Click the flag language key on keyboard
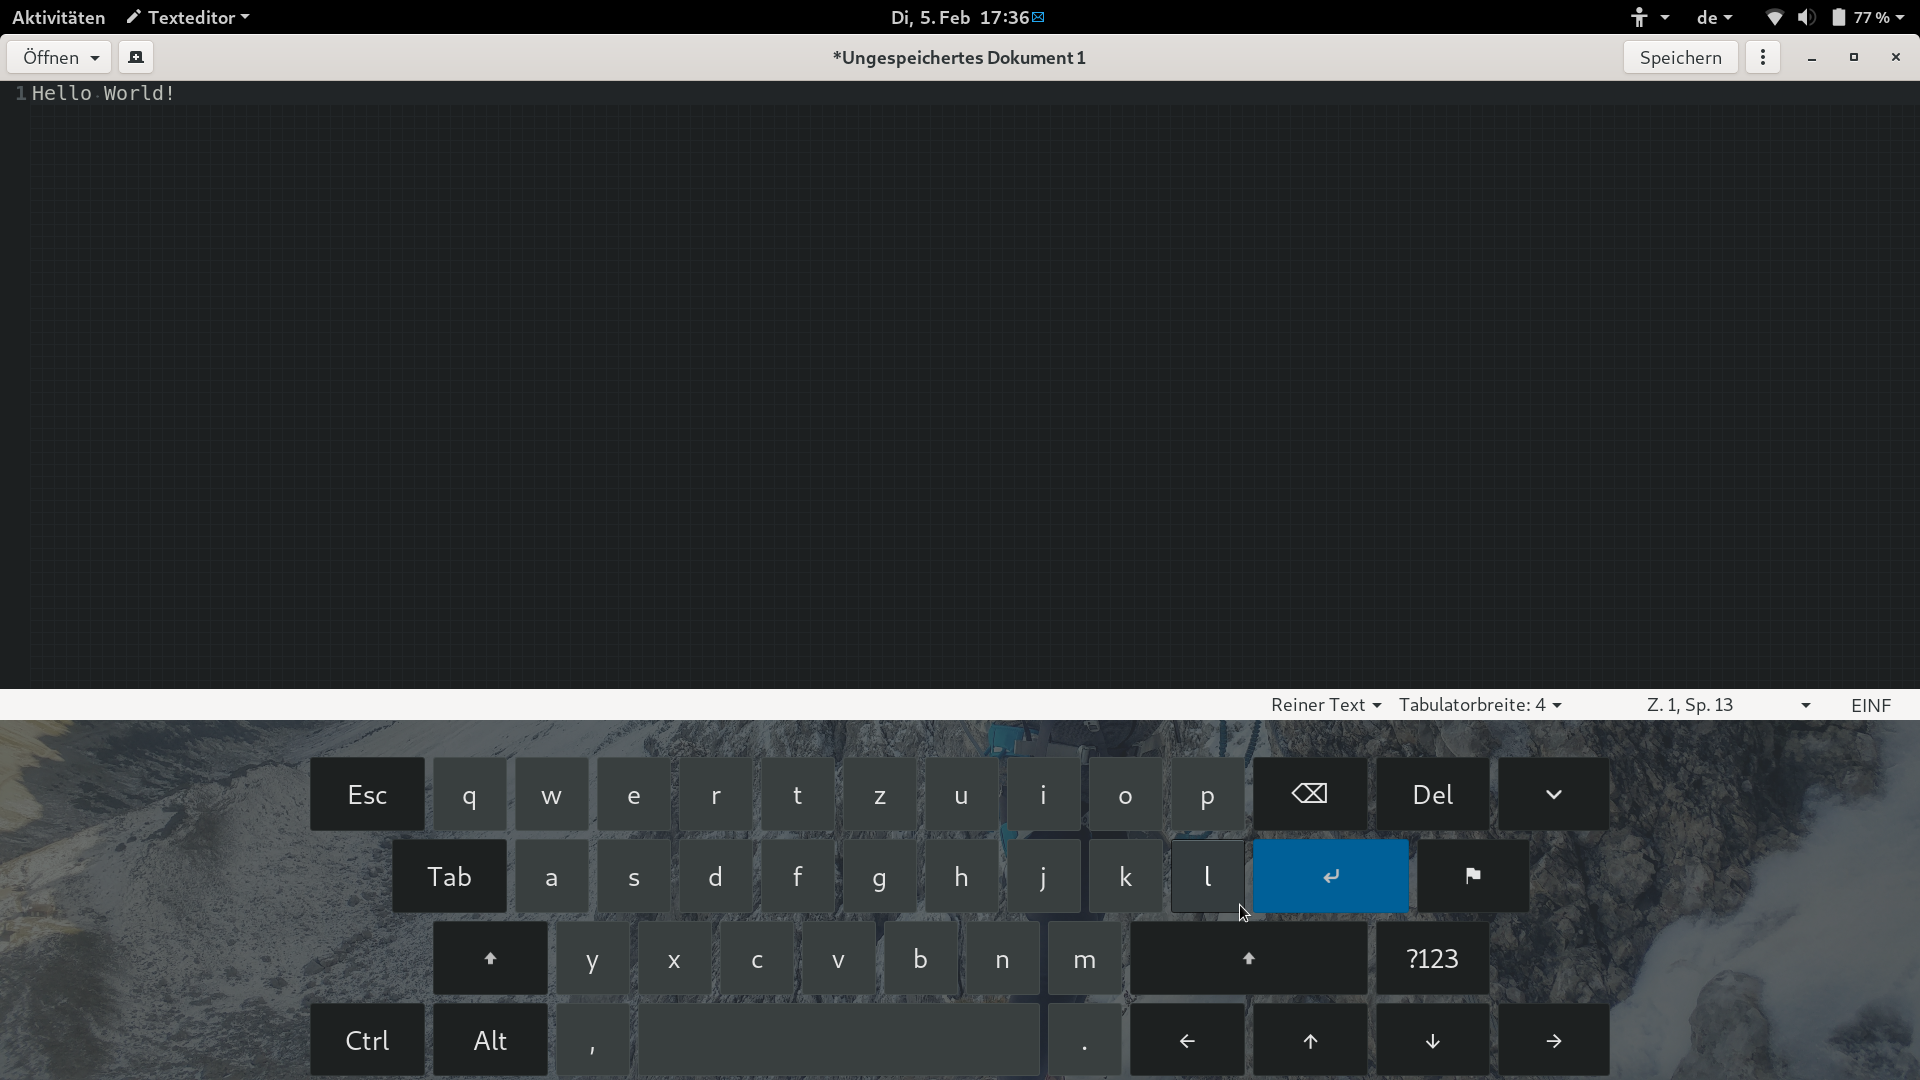The width and height of the screenshot is (1920, 1080). [1472, 876]
